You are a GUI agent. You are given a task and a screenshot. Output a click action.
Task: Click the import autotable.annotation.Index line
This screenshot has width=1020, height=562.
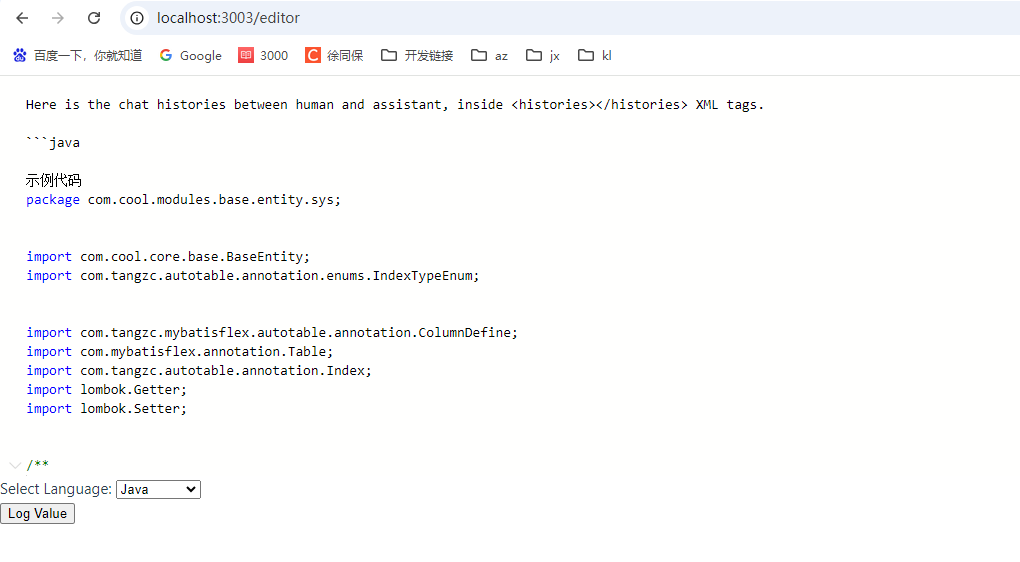tap(199, 370)
